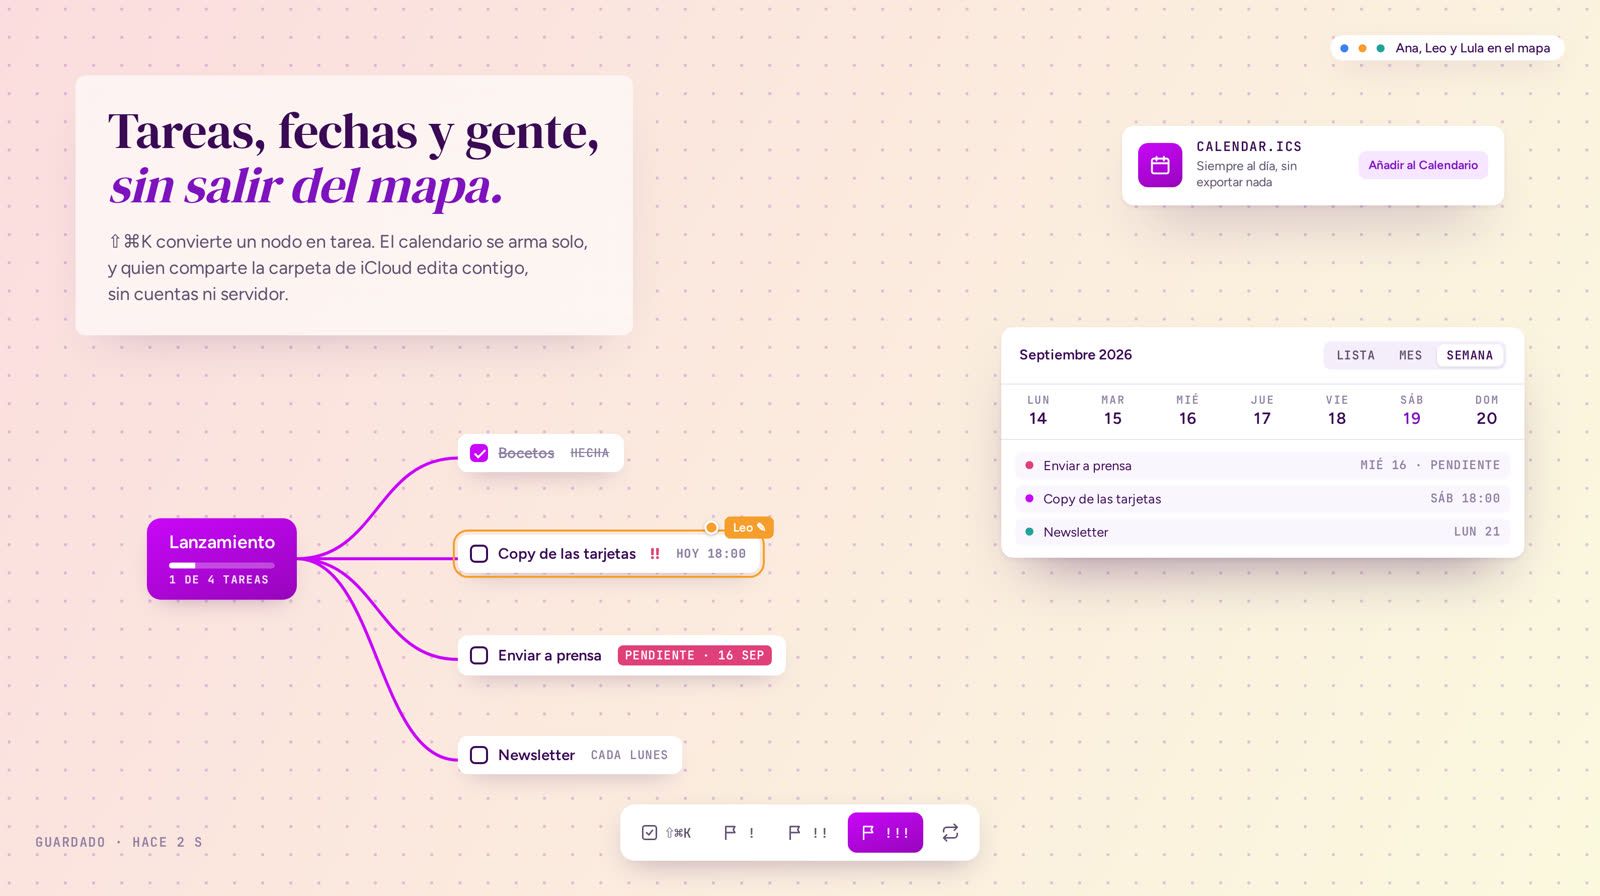Click the CALENDAR.ICS title text
Image resolution: width=1600 pixels, height=896 pixels.
click(x=1249, y=147)
